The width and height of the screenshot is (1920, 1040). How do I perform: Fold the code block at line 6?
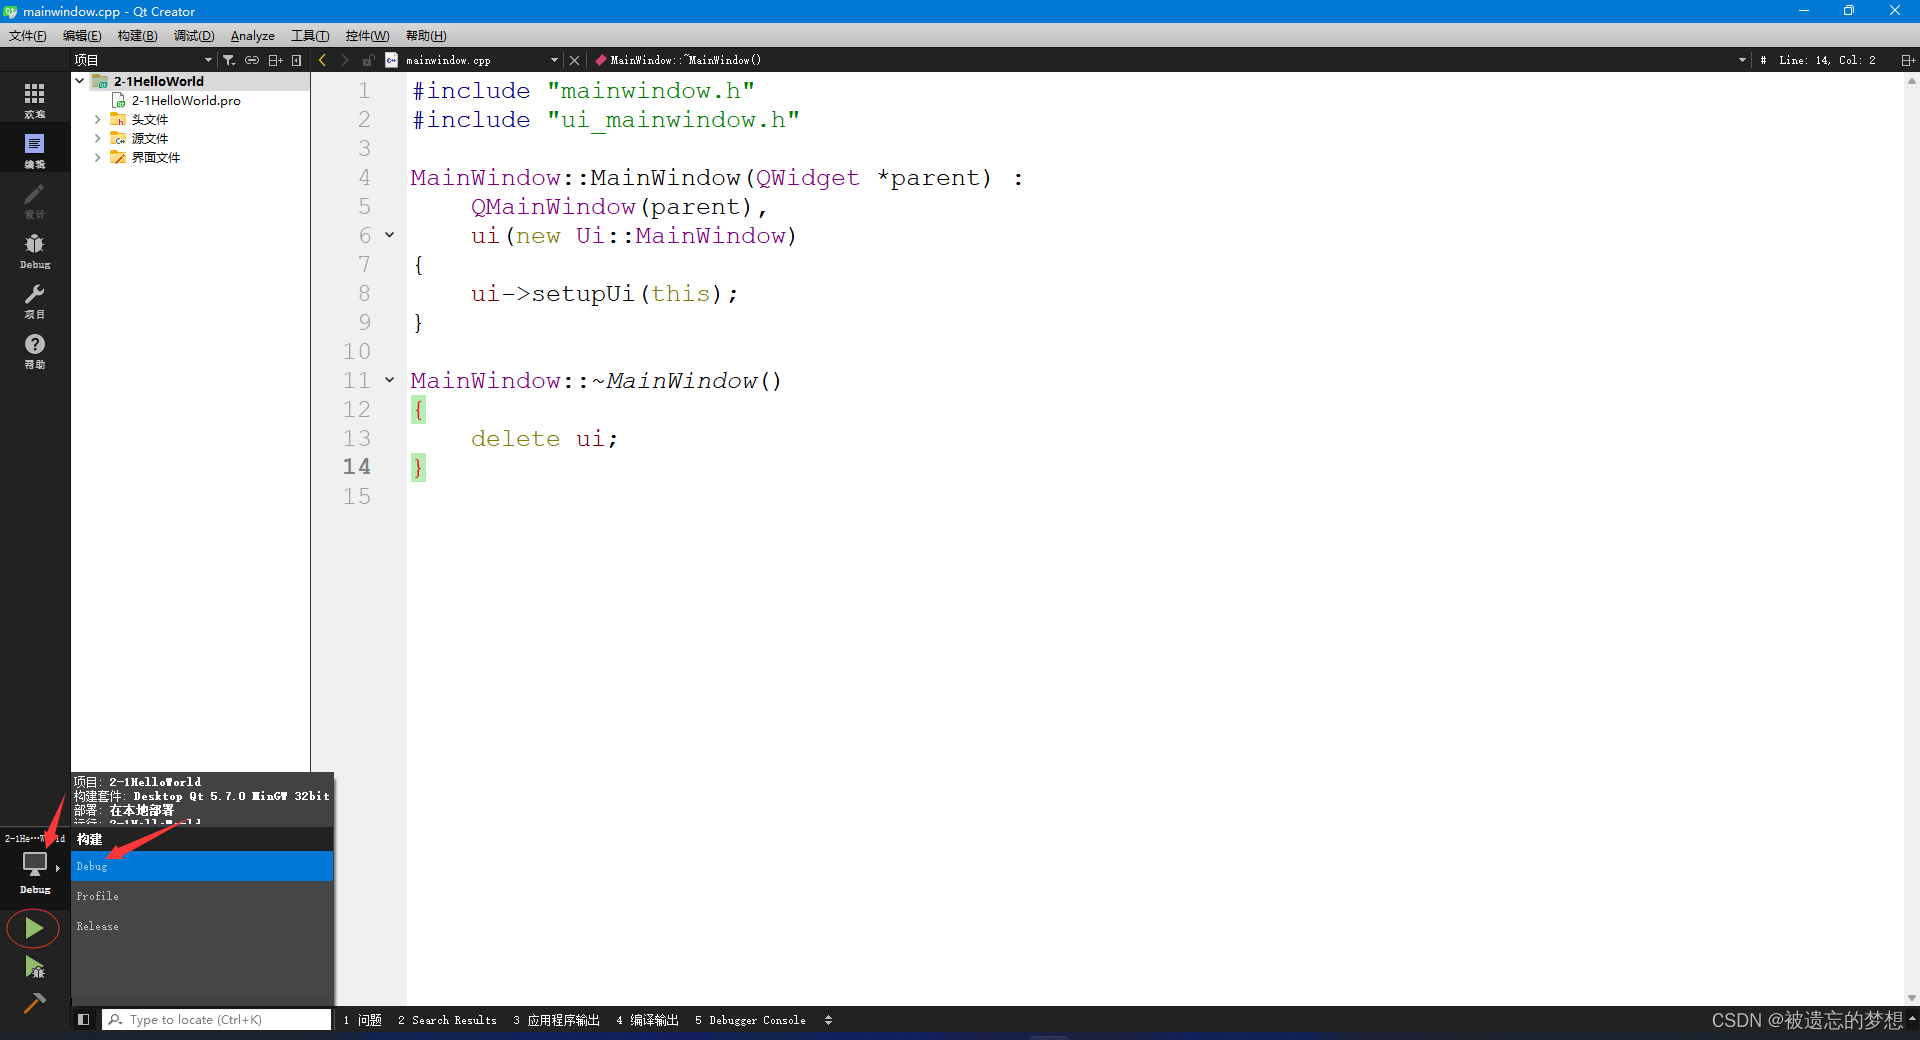click(390, 235)
